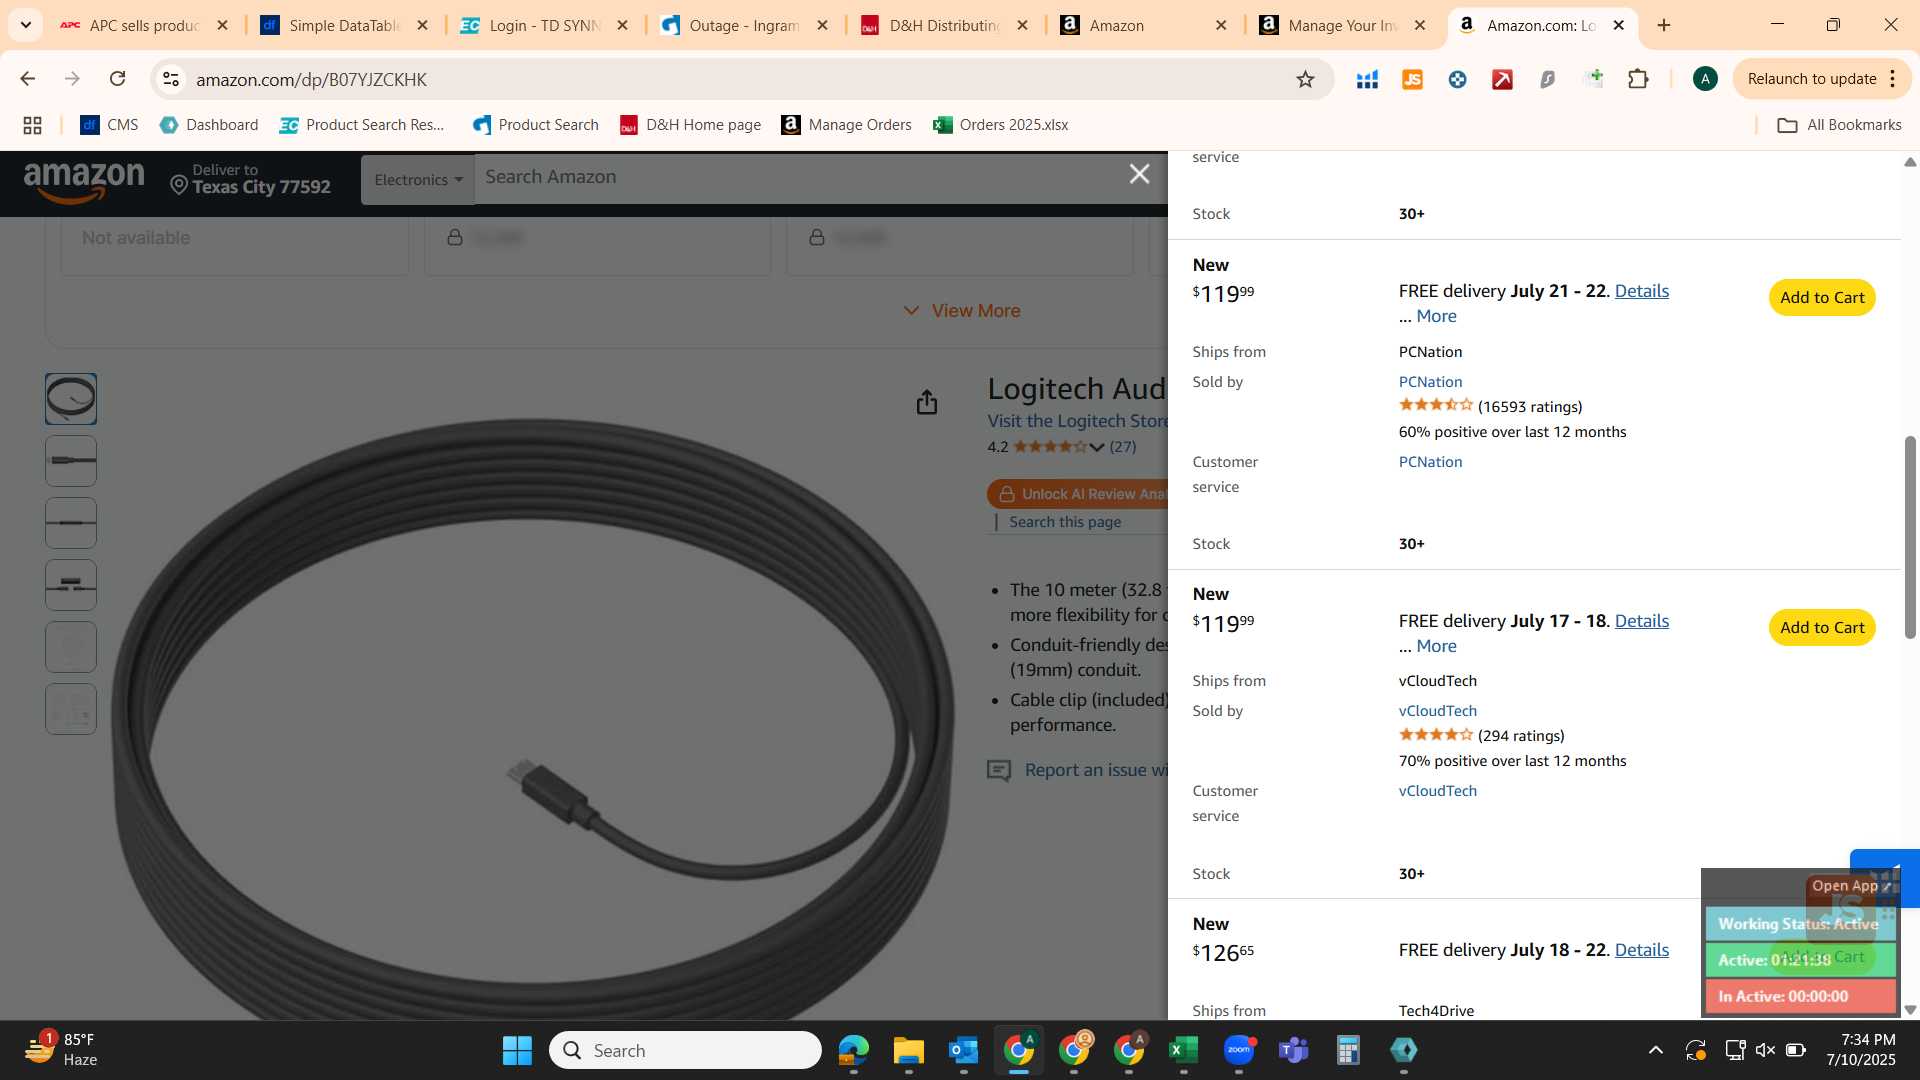Click the vCloudTech Sold by seller link
1920x1080 pixels.
(x=1437, y=711)
